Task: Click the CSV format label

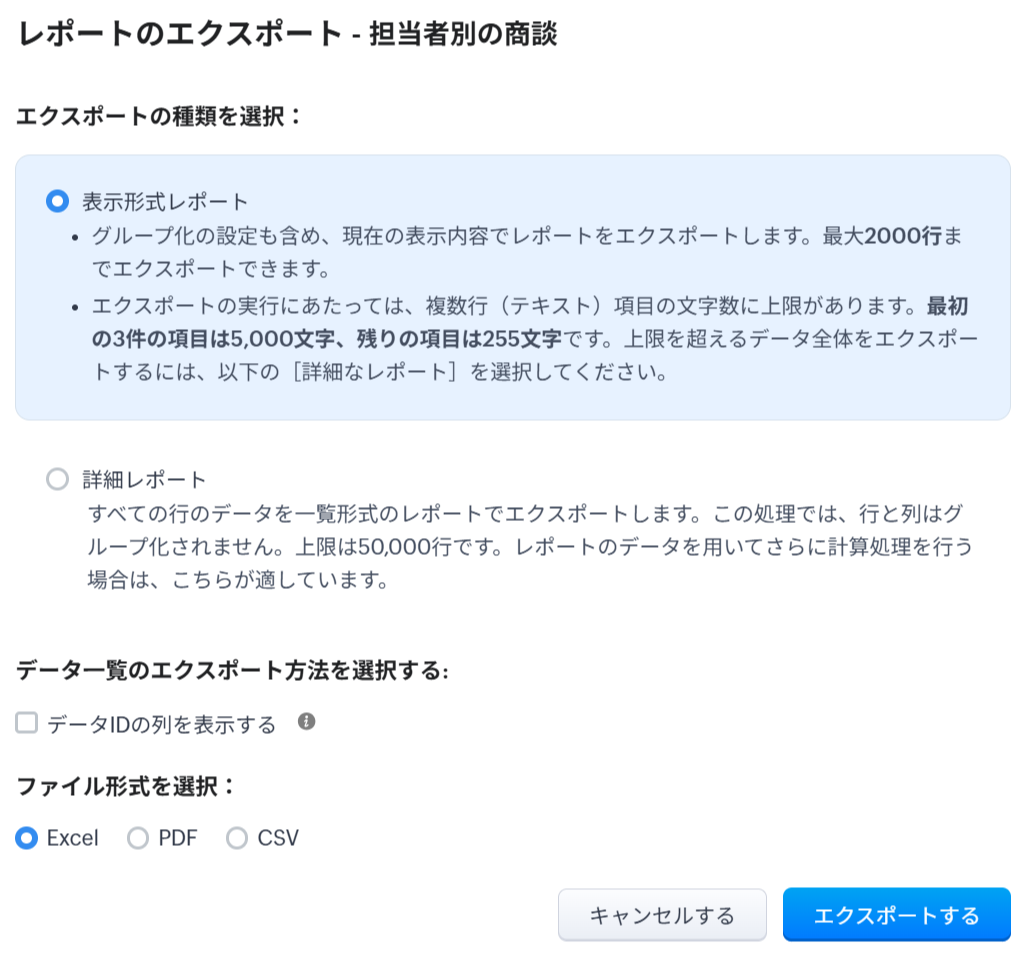Action: (278, 837)
